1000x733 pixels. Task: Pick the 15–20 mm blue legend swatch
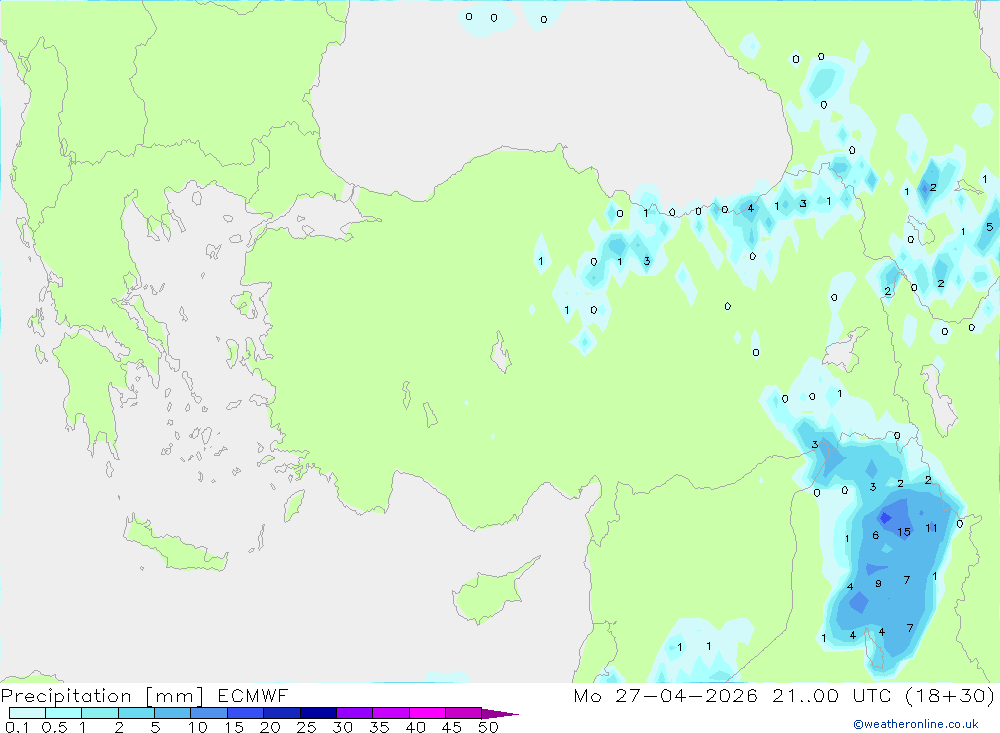(246, 713)
